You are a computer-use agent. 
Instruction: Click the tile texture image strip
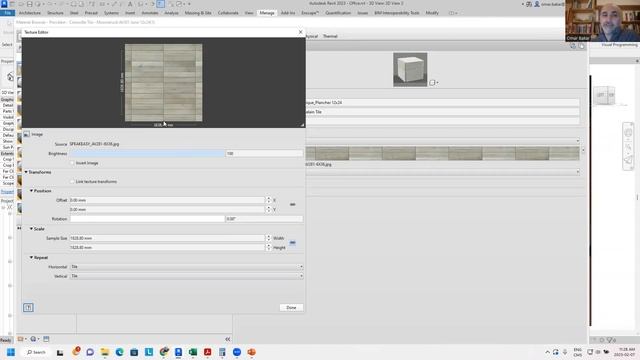tap(442, 153)
